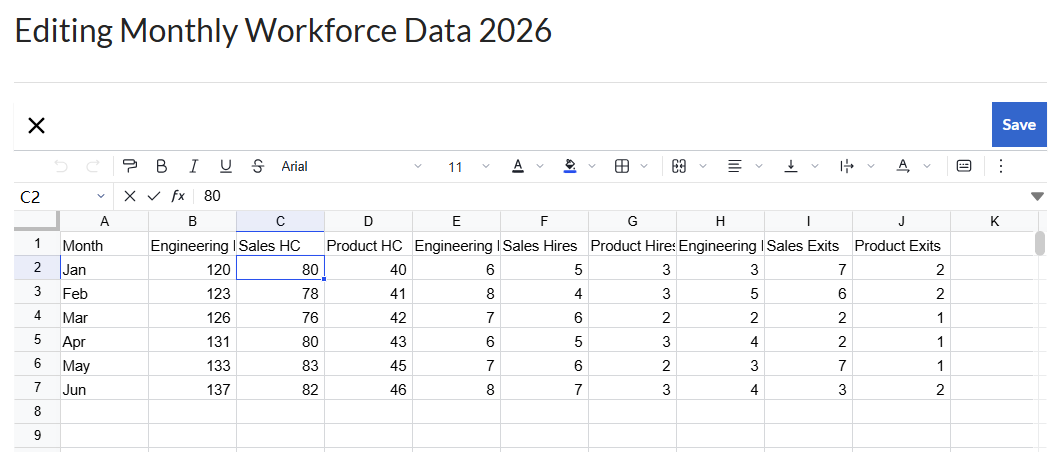Click the Feb row label cell
The height and width of the screenshot is (452, 1063).
(104, 293)
